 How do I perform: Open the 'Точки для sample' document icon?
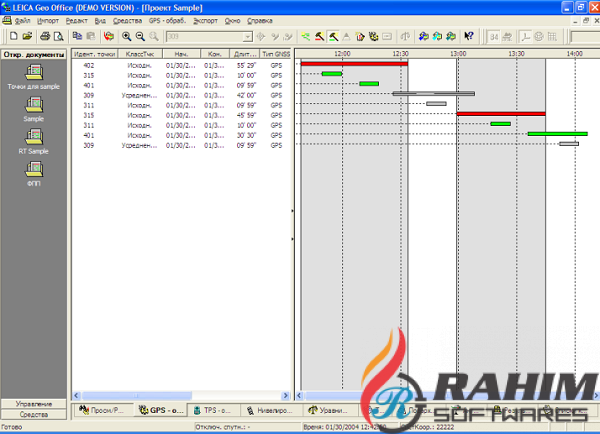point(34,72)
